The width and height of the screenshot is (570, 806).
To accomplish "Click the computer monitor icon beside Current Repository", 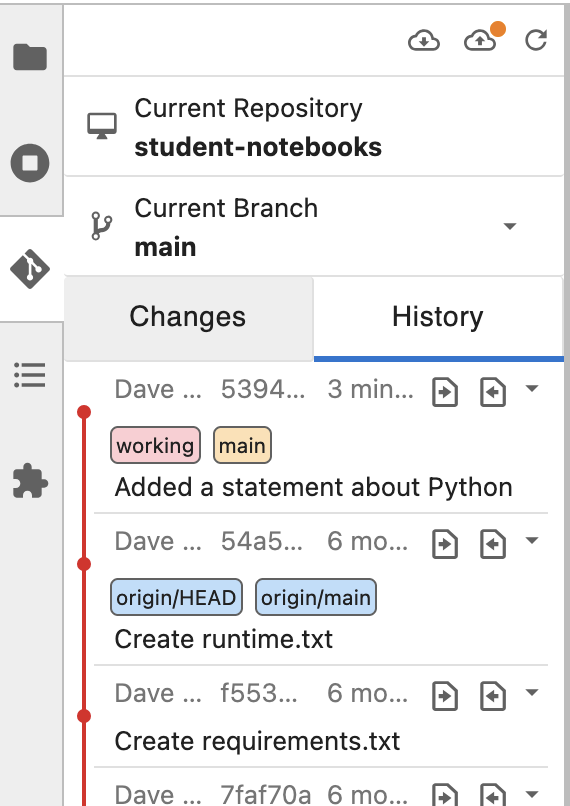I will coord(102,126).
